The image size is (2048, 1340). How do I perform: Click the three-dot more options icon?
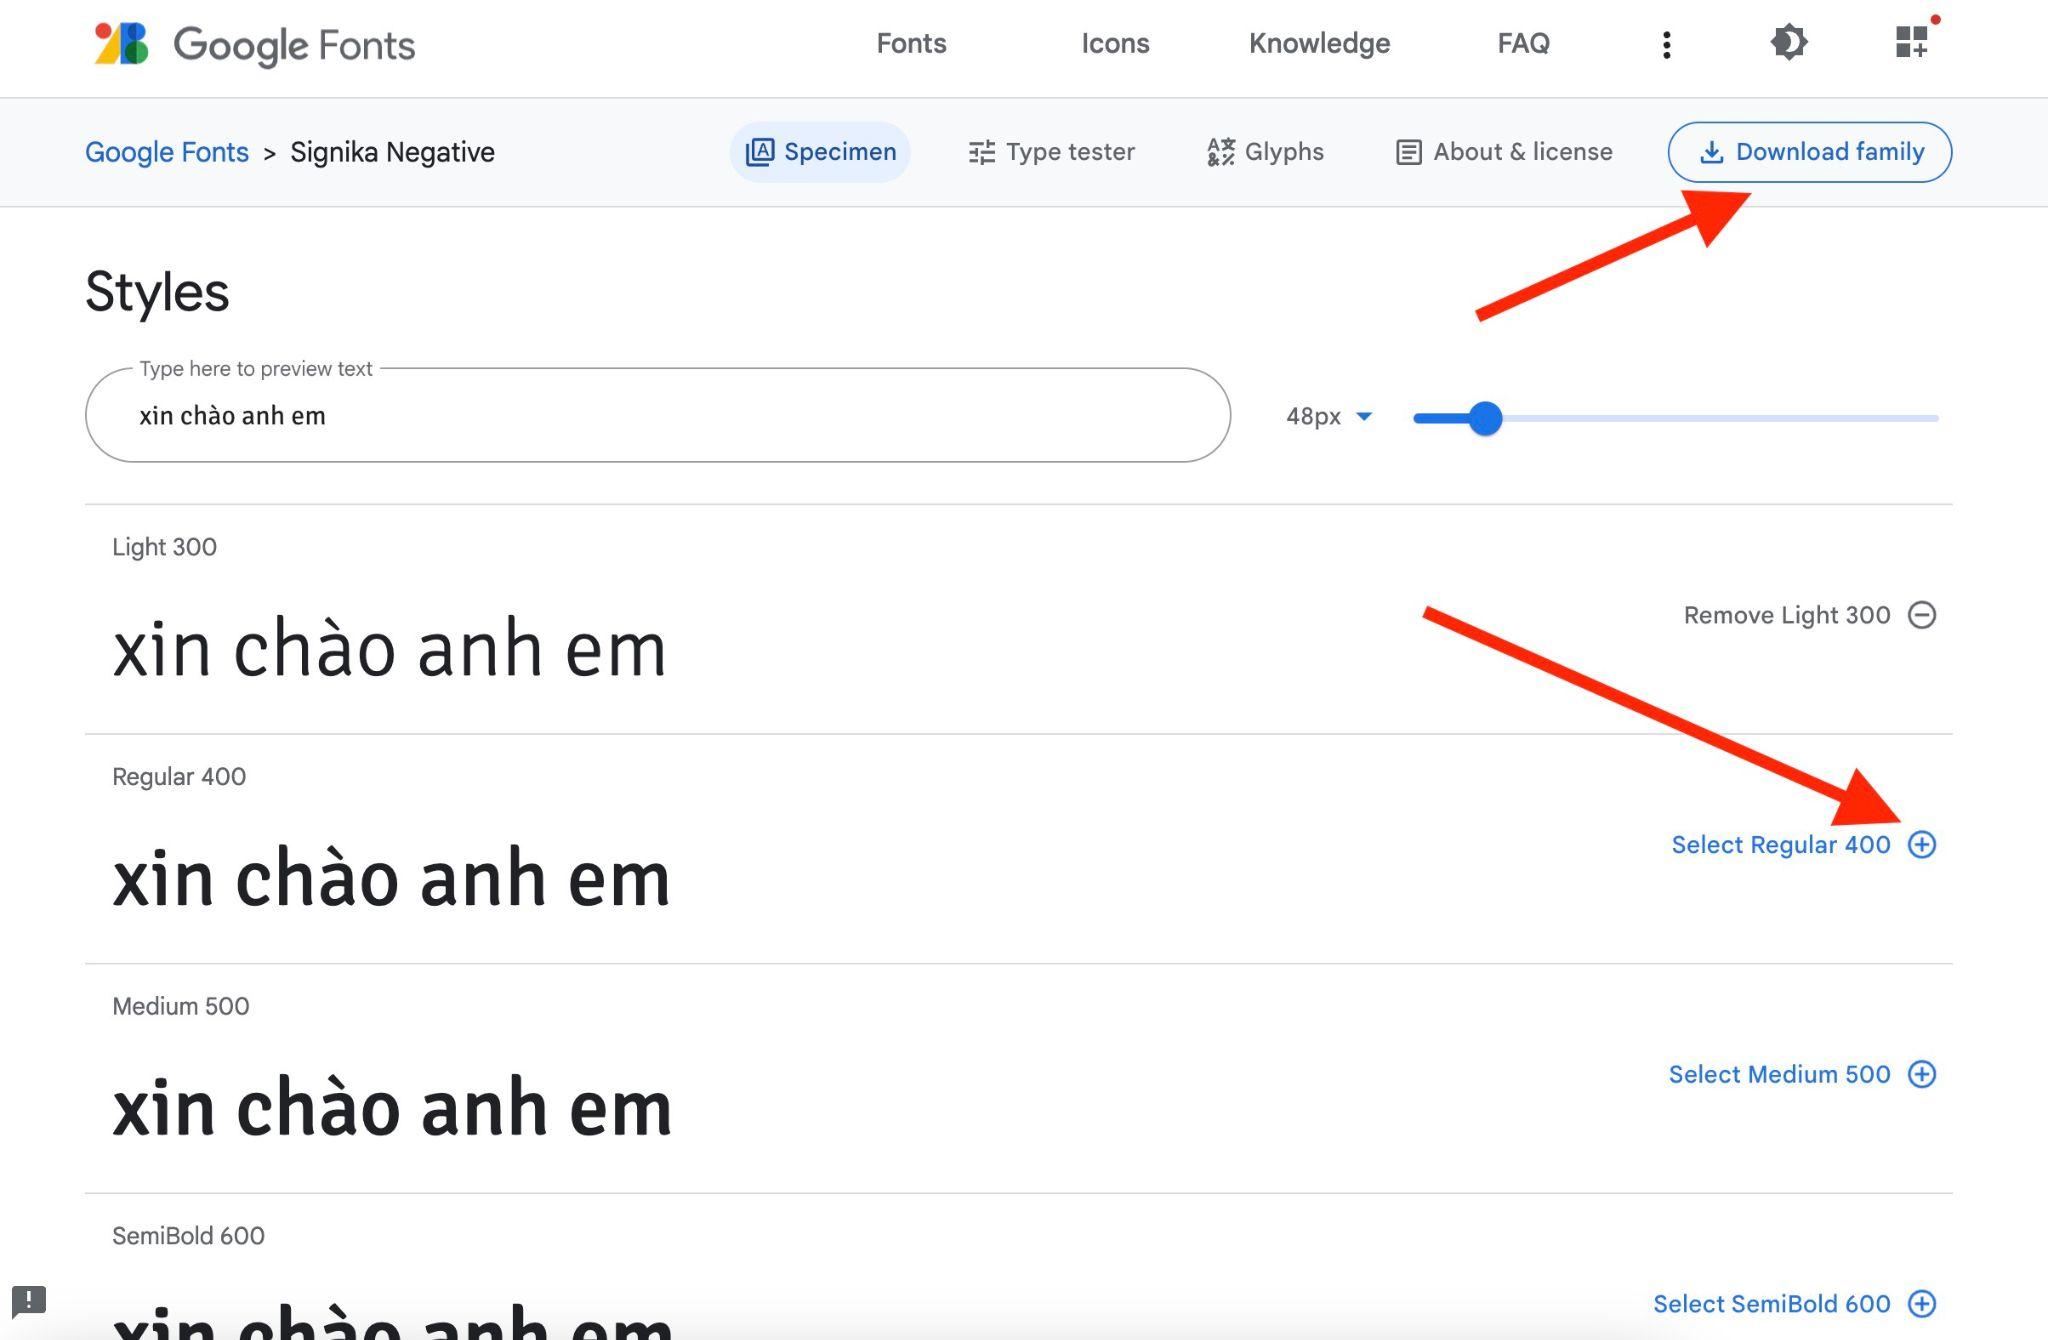(1665, 43)
